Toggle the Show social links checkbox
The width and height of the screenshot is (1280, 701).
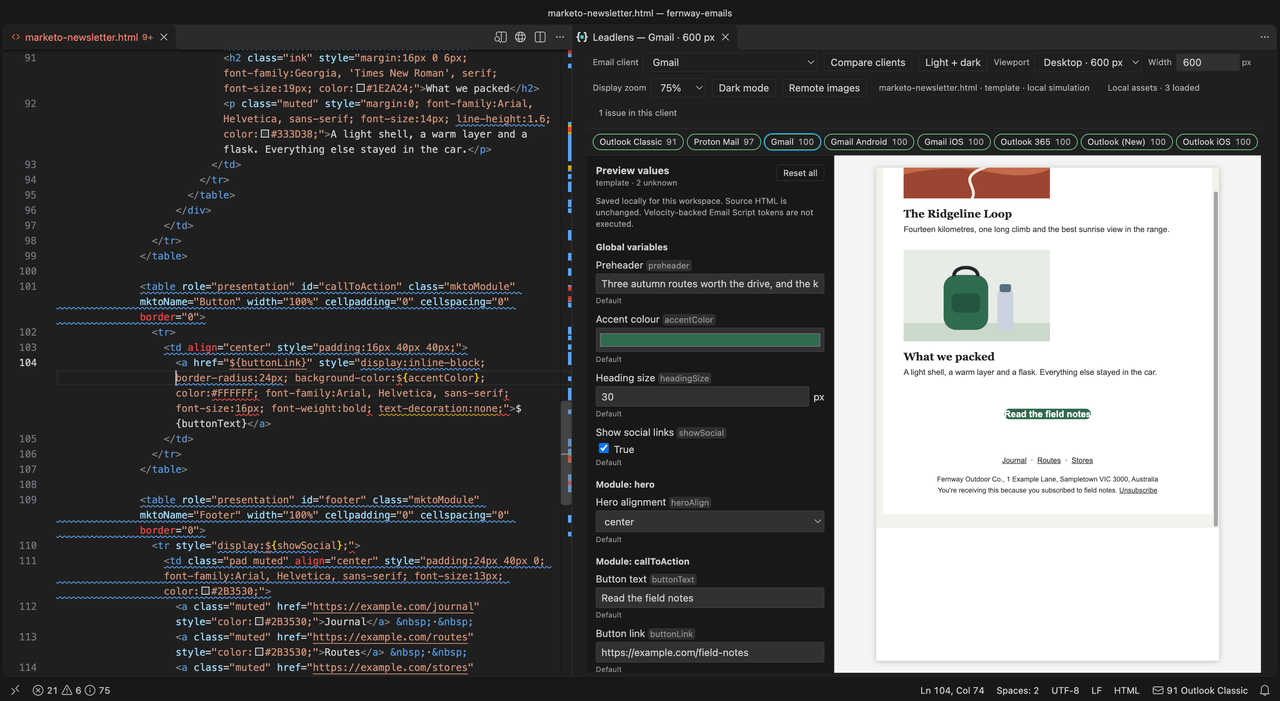pyautogui.click(x=603, y=448)
